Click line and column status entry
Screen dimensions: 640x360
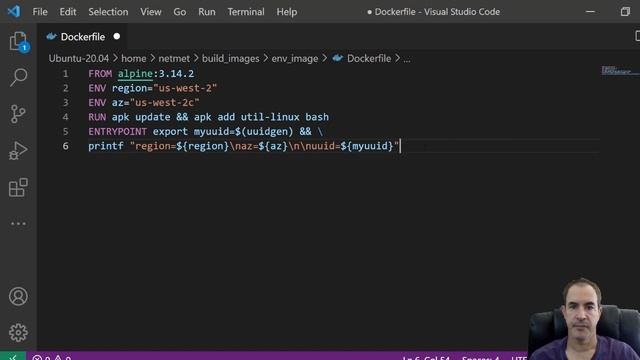tap(426, 358)
